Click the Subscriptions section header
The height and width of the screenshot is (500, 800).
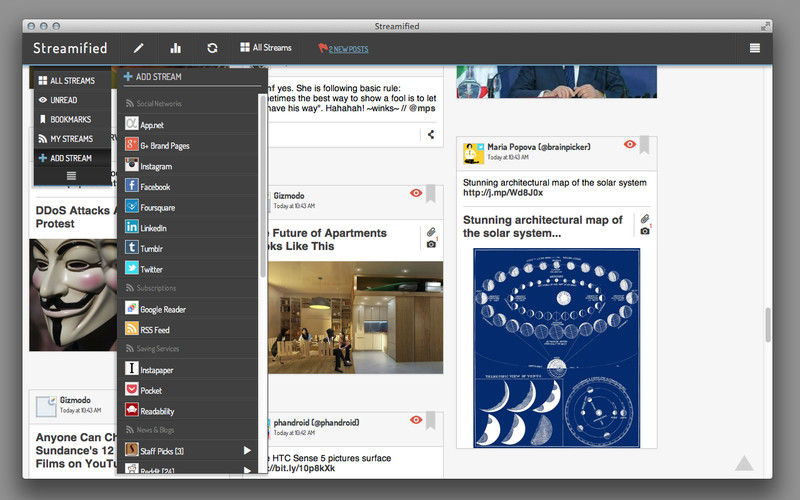[151, 288]
